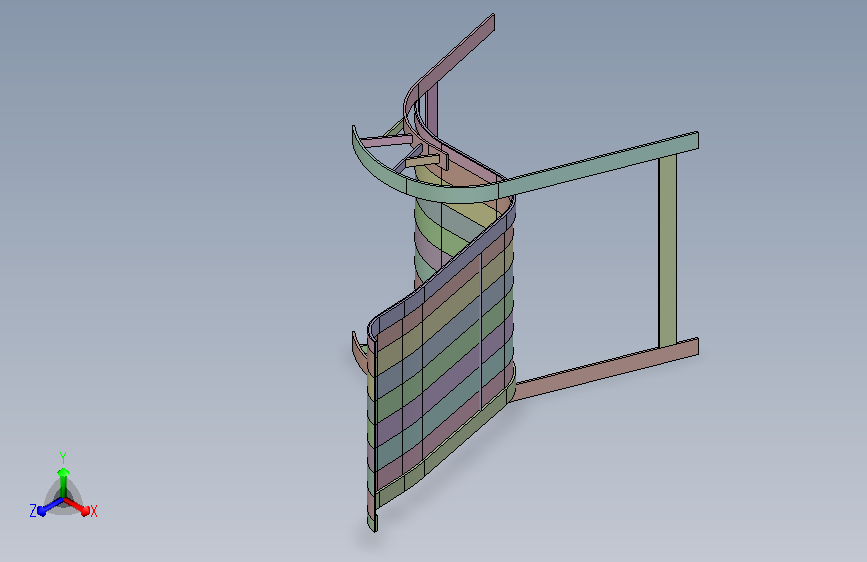Select the diagonal pink bar at the model top
867x562 pixels.
click(456, 55)
